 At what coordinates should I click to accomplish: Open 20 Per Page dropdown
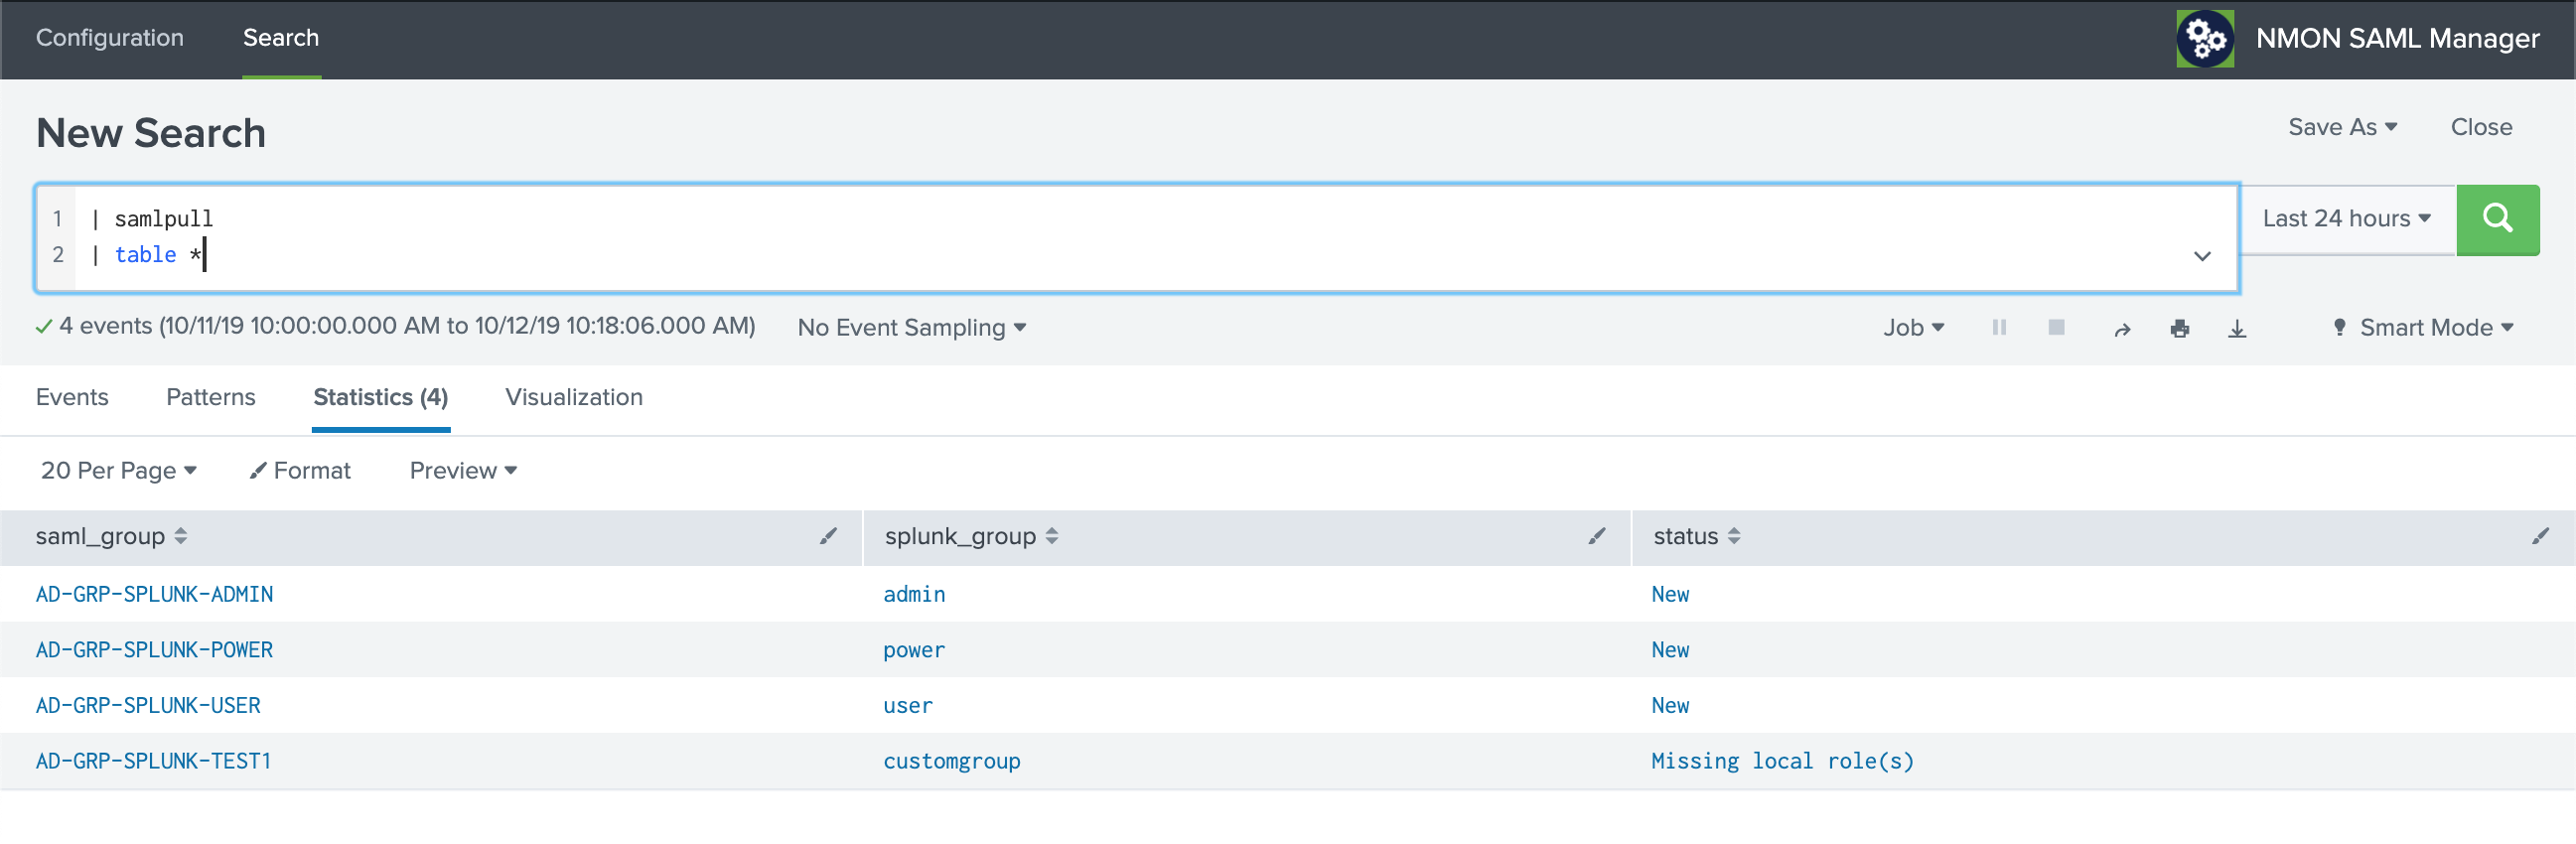coord(118,471)
